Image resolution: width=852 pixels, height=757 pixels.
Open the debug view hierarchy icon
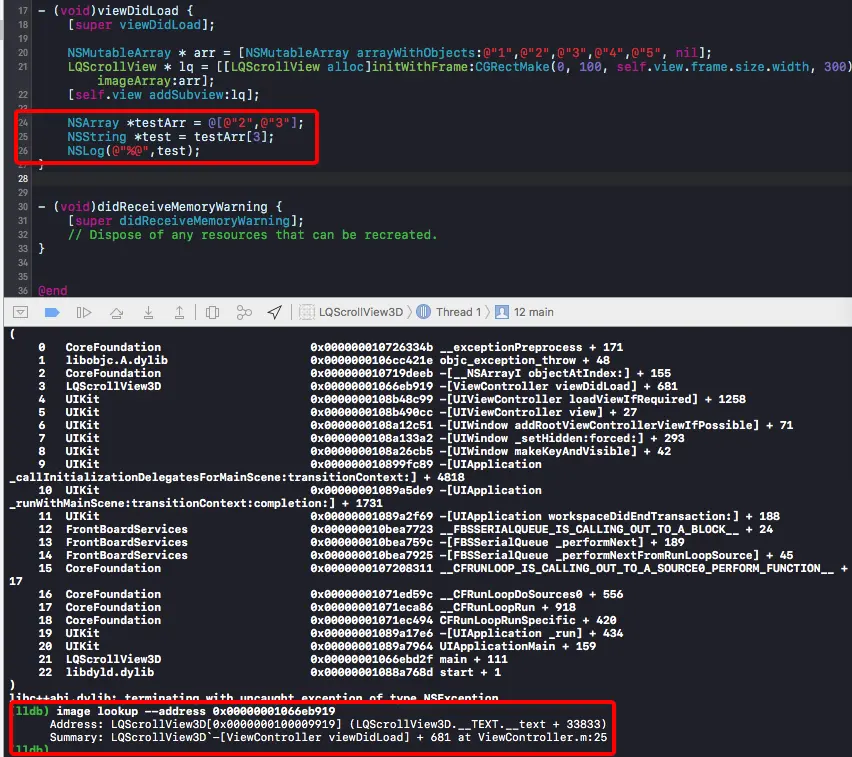[212, 312]
